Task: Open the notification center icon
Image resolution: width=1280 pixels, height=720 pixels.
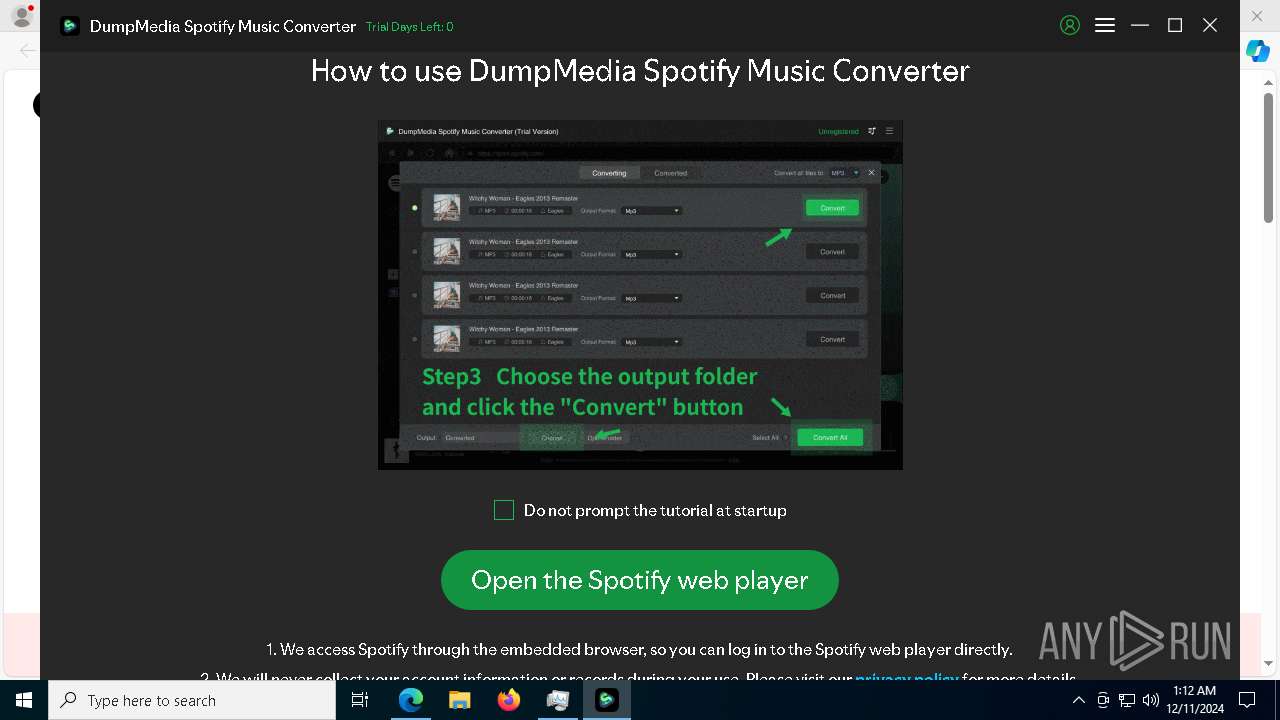Action: pos(1247,700)
